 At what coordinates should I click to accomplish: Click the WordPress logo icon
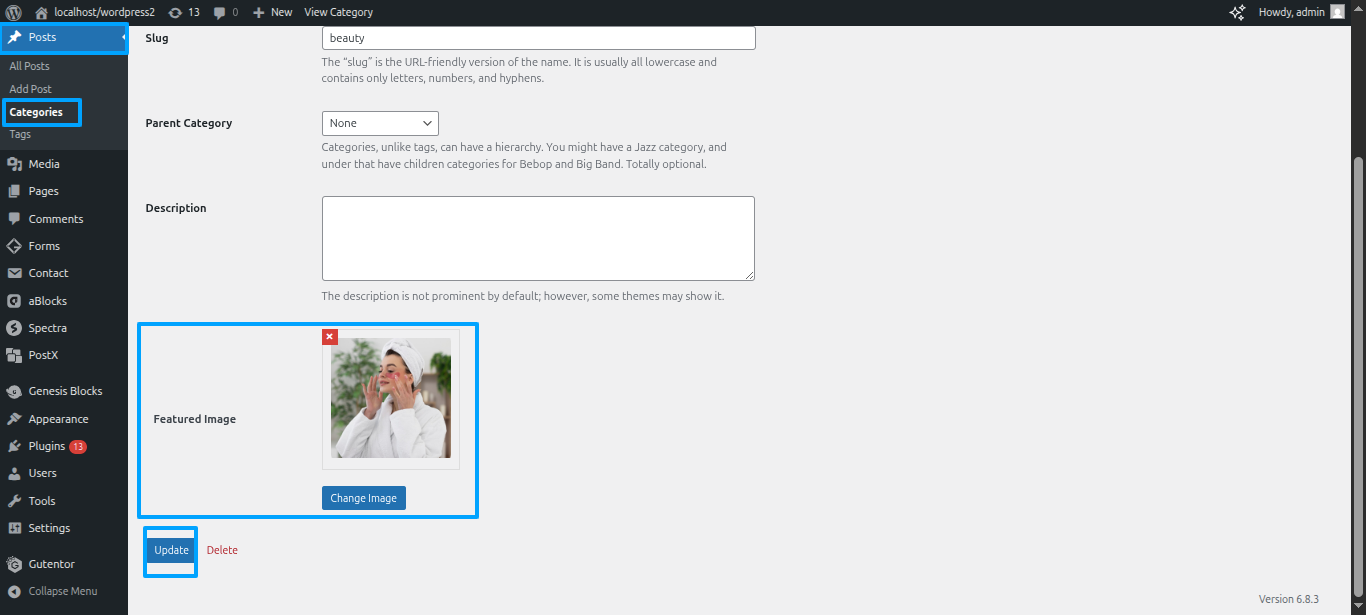(x=14, y=12)
